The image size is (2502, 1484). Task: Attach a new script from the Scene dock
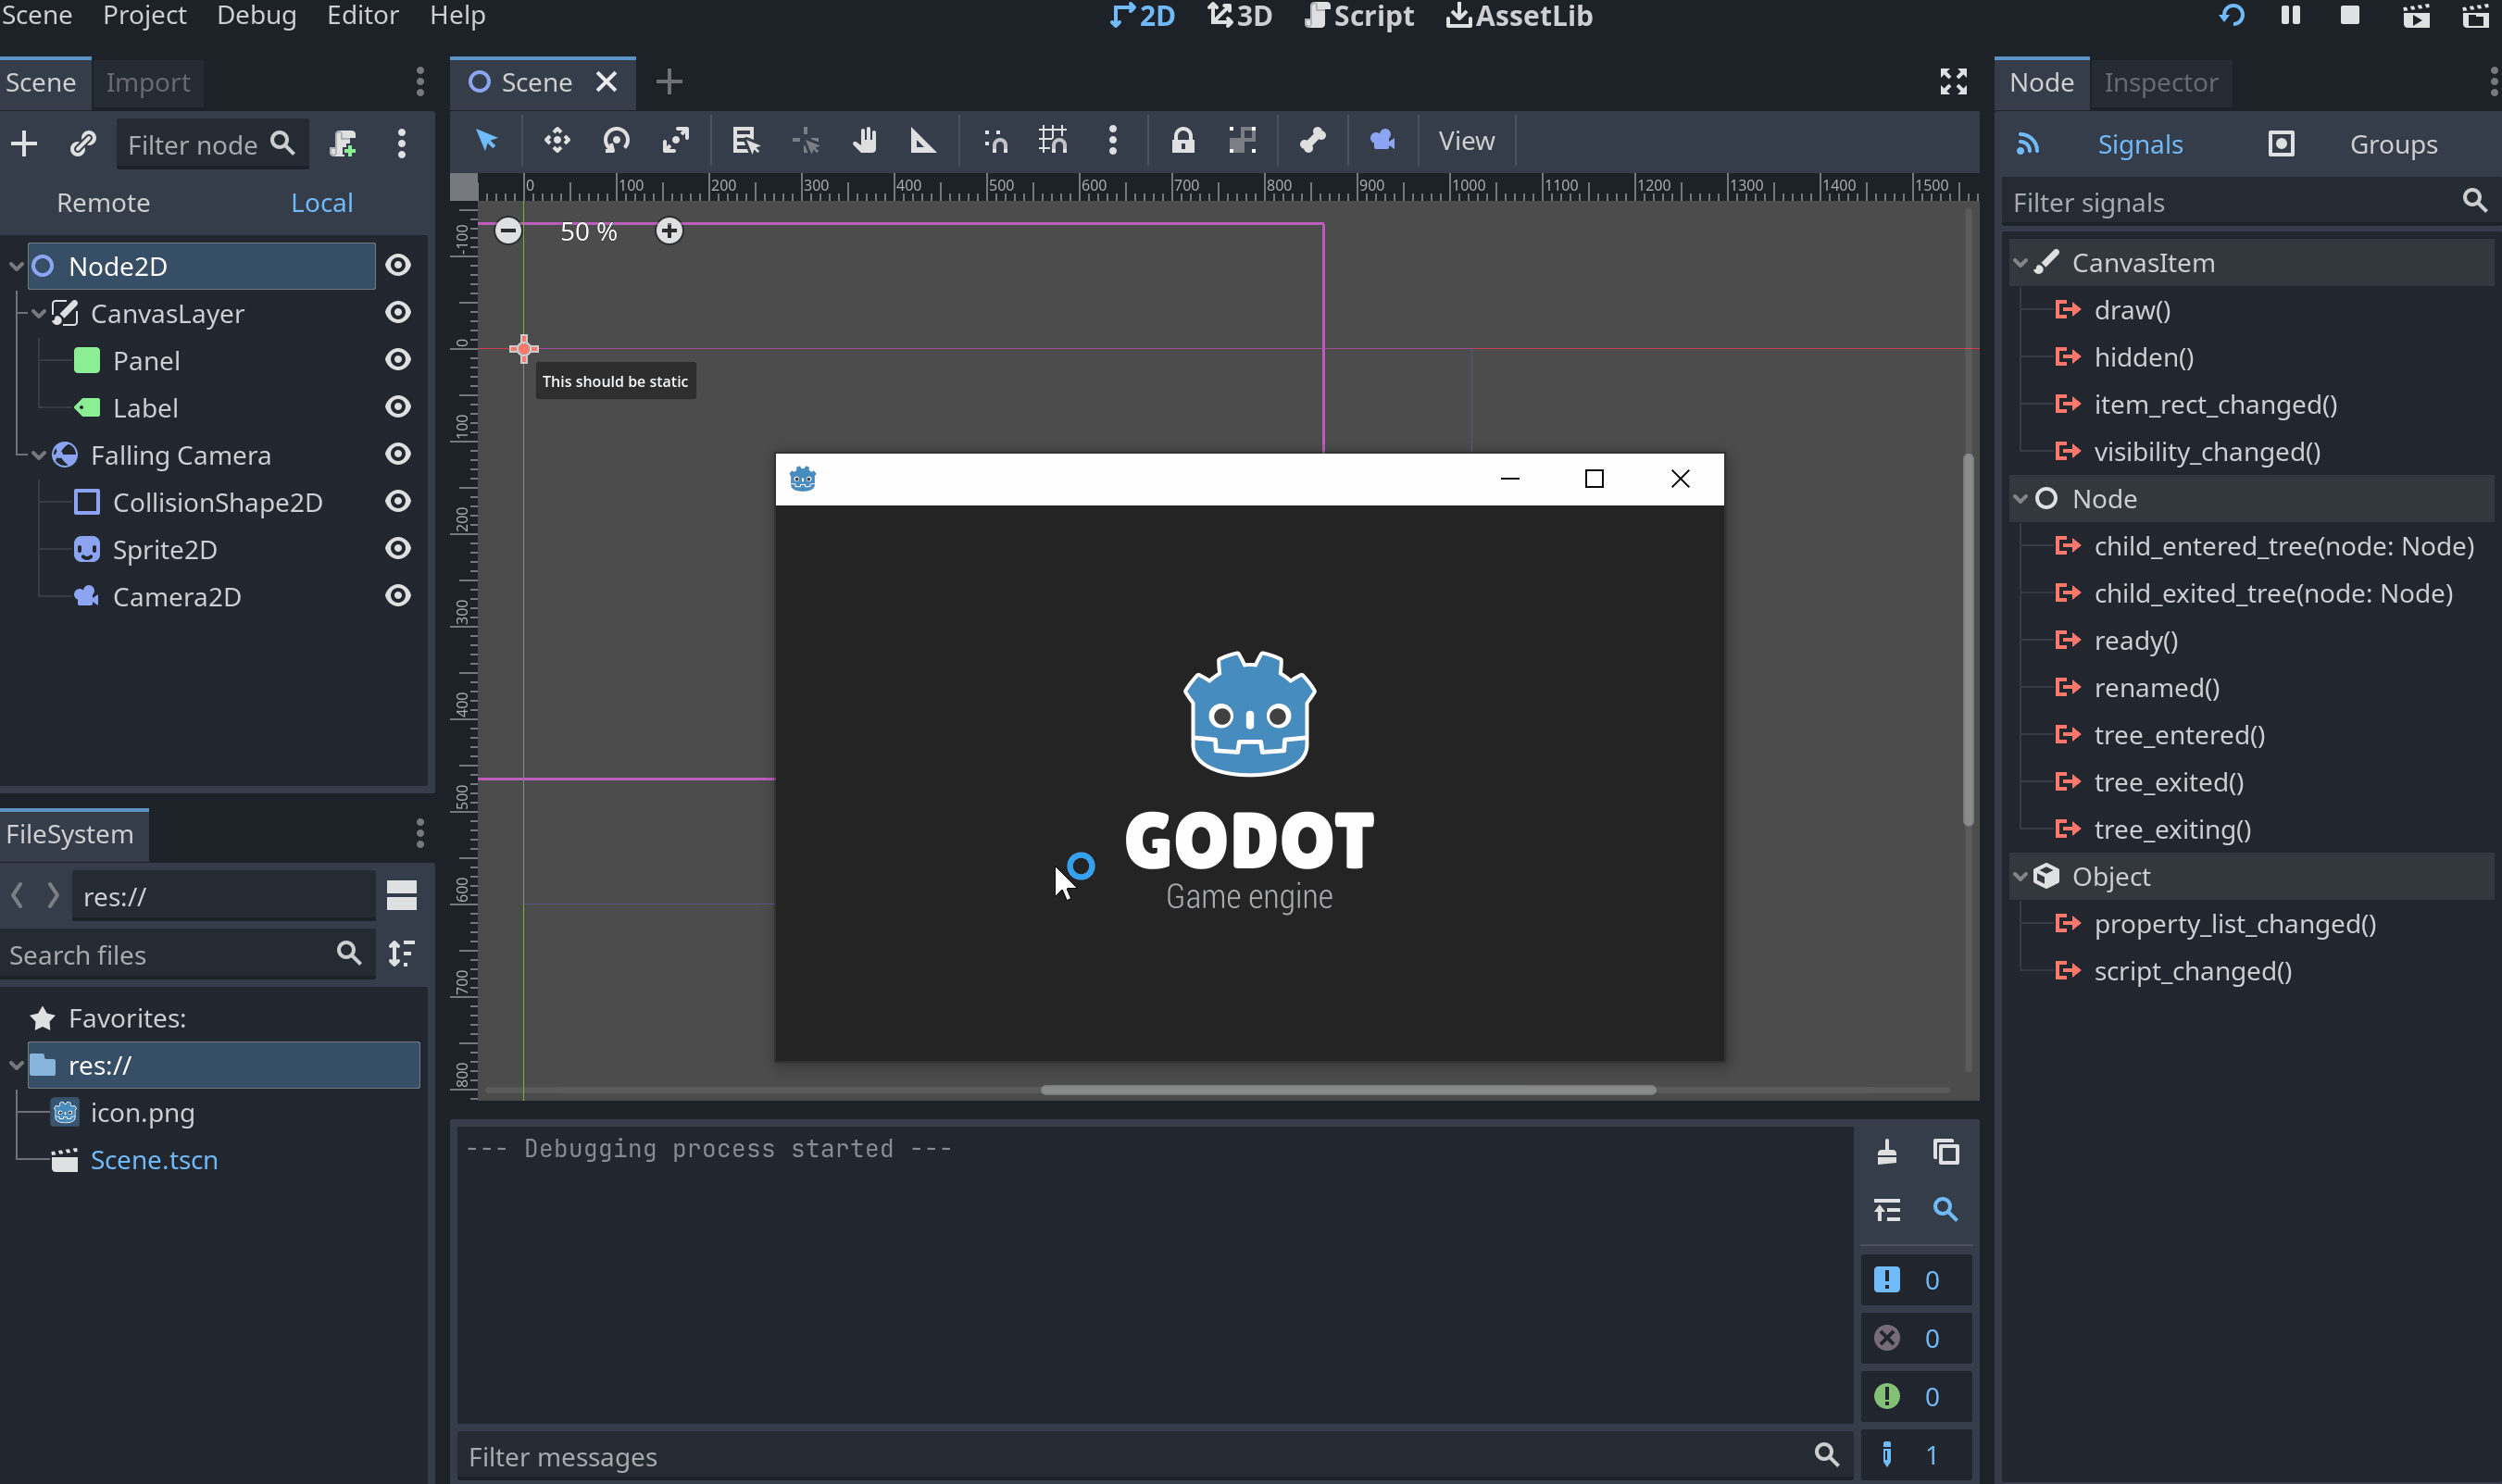coord(342,144)
